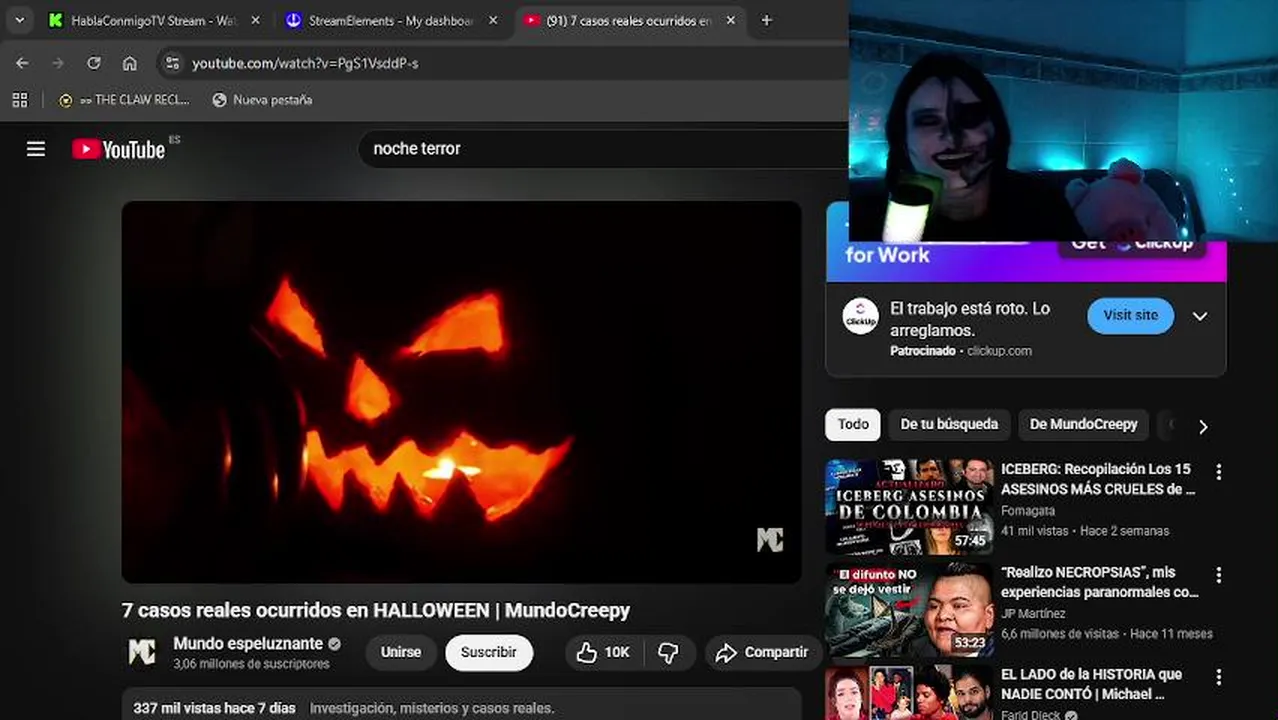Image resolution: width=1278 pixels, height=720 pixels.
Task: Select the 7 casos reales YouTube tab
Action: coord(617,20)
